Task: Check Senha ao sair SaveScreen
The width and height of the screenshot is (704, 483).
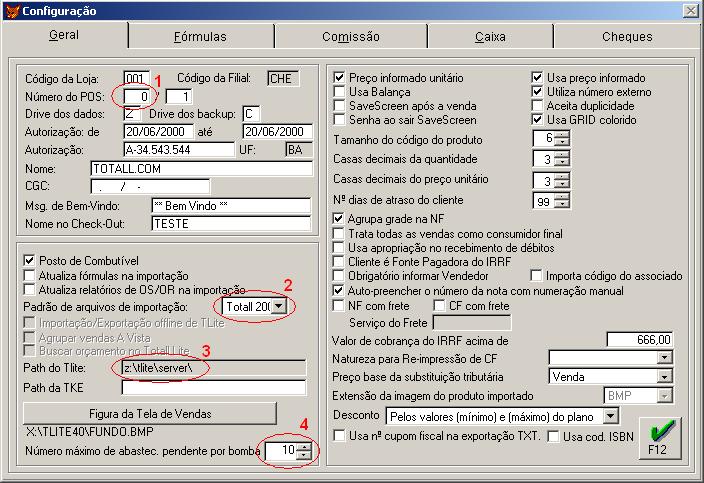Action: 339,119
